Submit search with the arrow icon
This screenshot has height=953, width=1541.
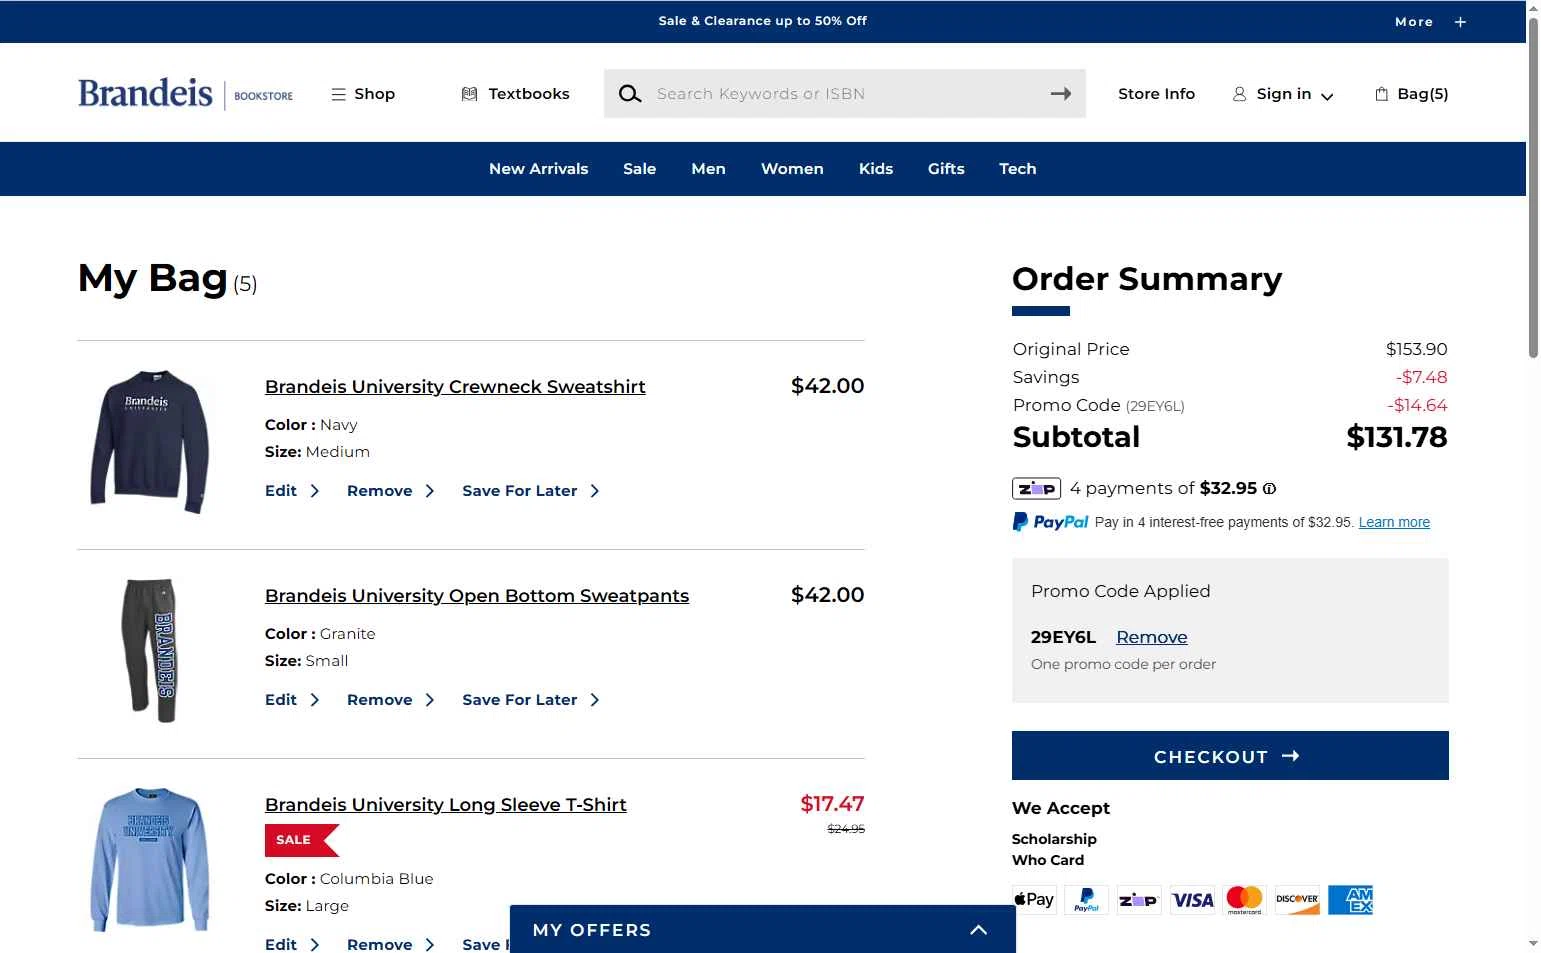(1061, 94)
